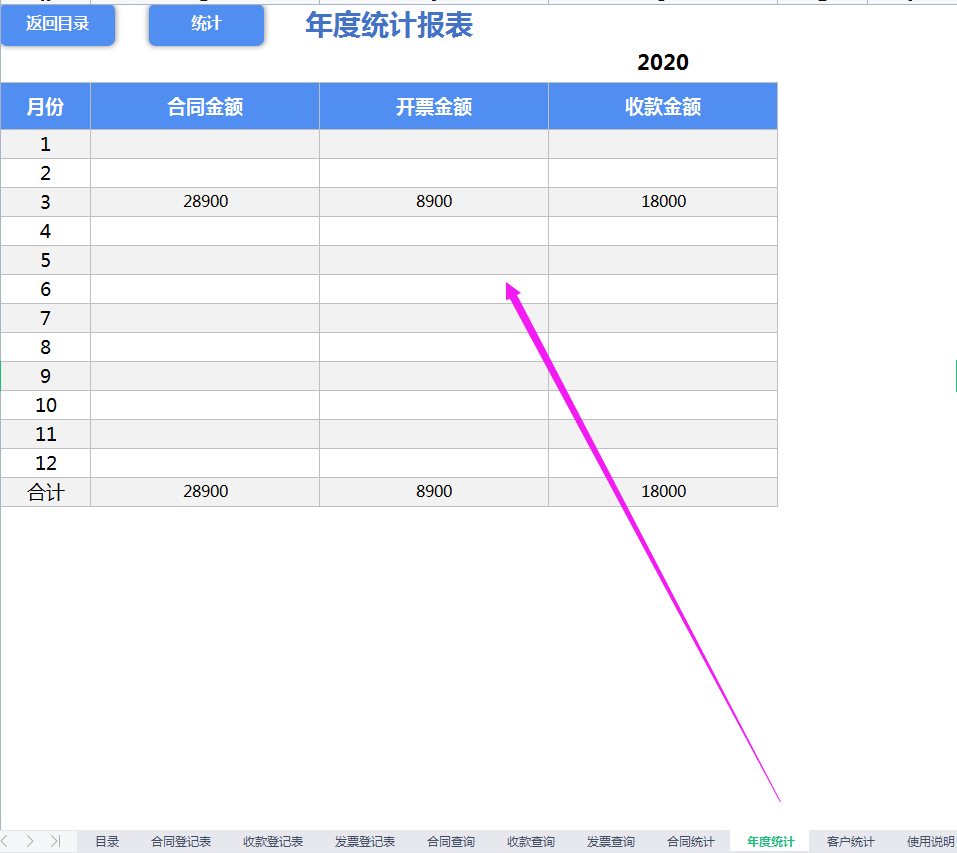Select the 28900 contract amount for month 3
Viewport: 957px width, 853px height.
click(x=204, y=201)
